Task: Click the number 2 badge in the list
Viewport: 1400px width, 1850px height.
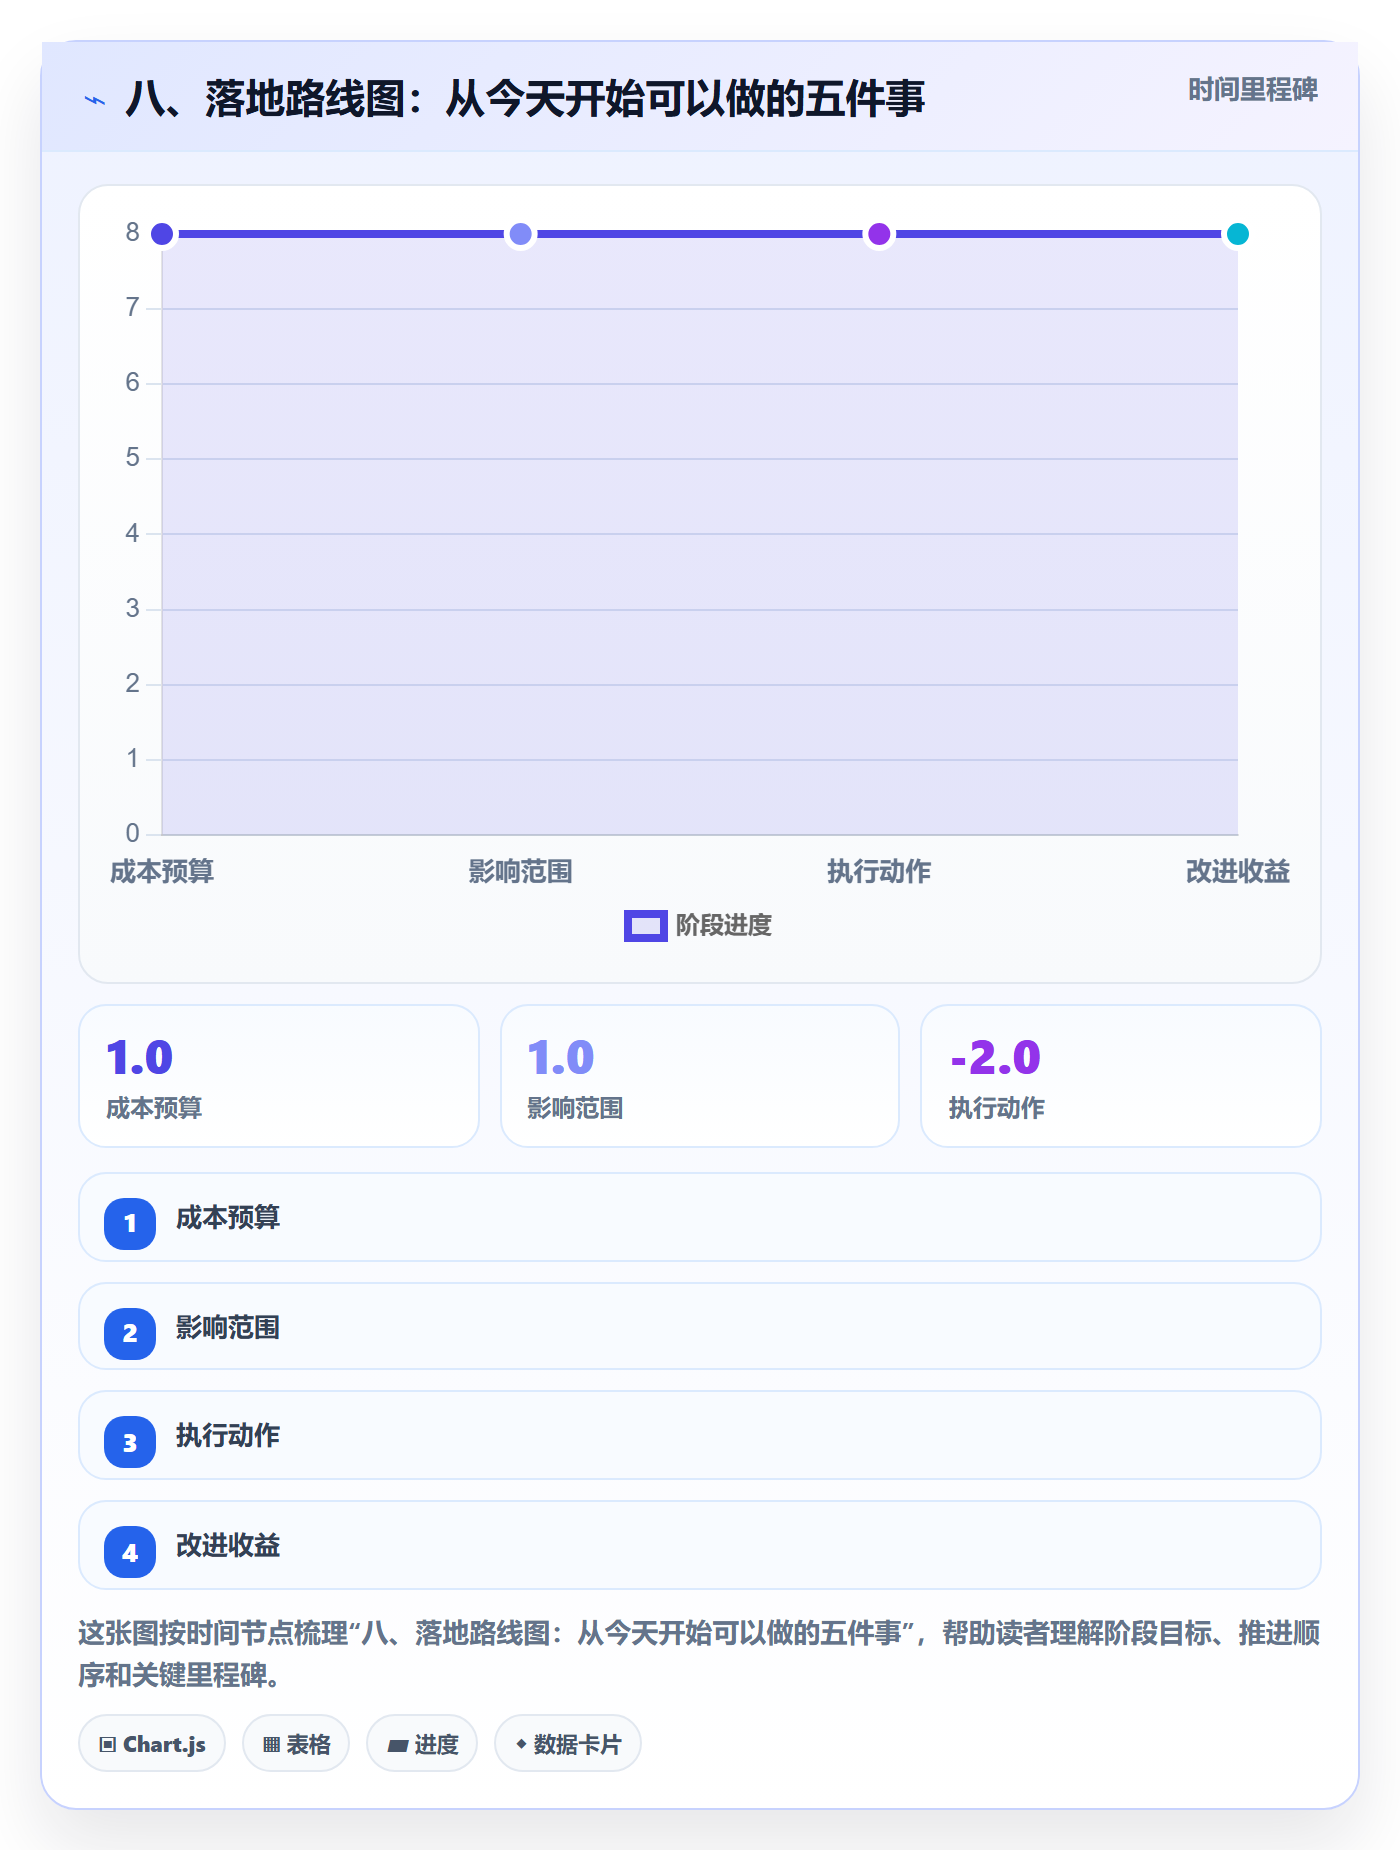Action: [130, 1333]
